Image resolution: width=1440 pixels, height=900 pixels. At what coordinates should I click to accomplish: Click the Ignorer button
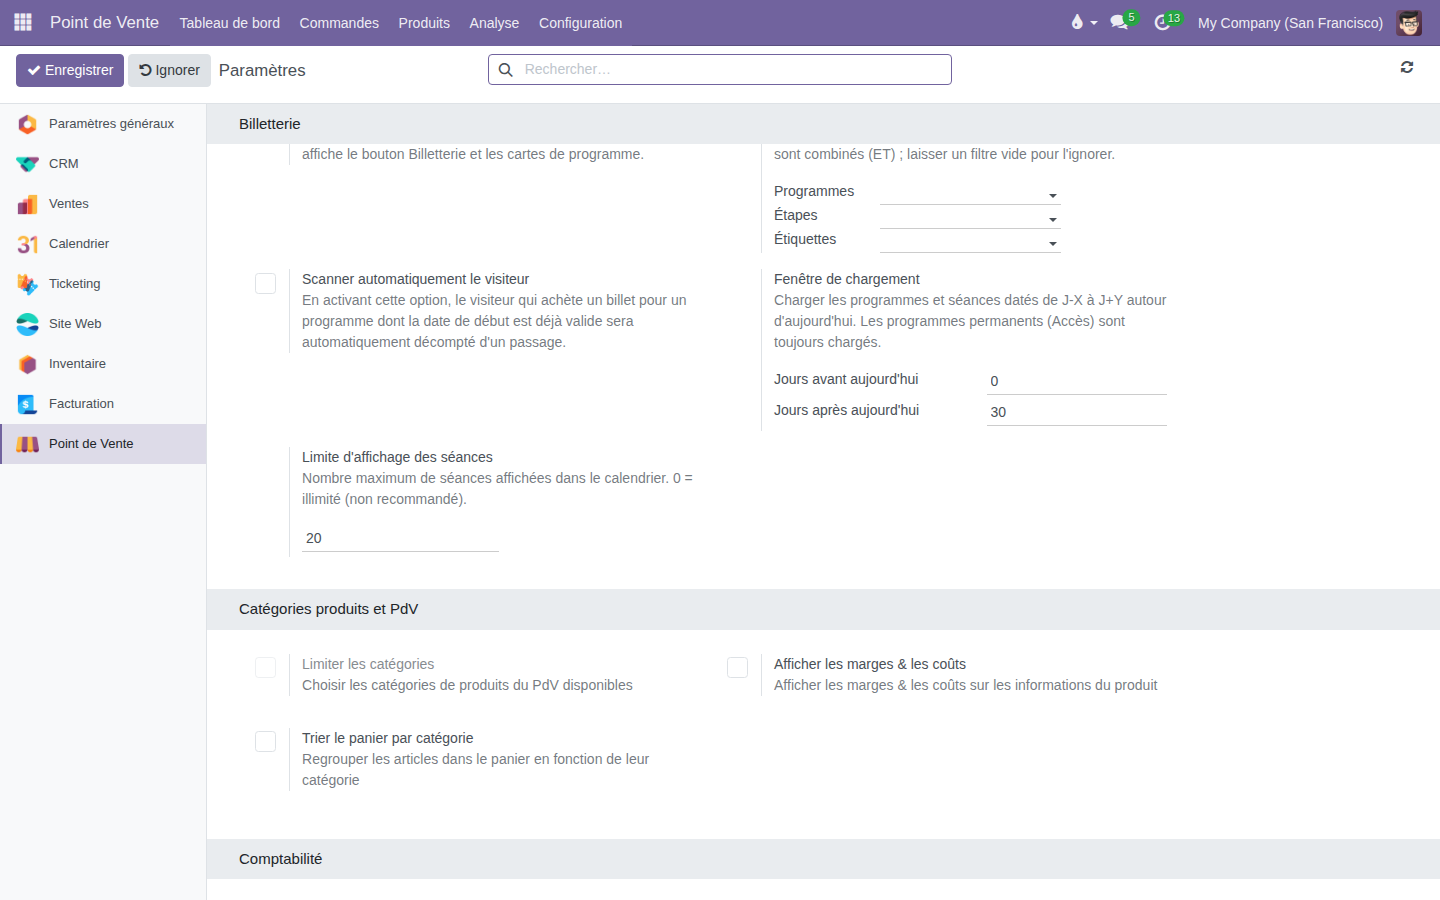(x=169, y=70)
